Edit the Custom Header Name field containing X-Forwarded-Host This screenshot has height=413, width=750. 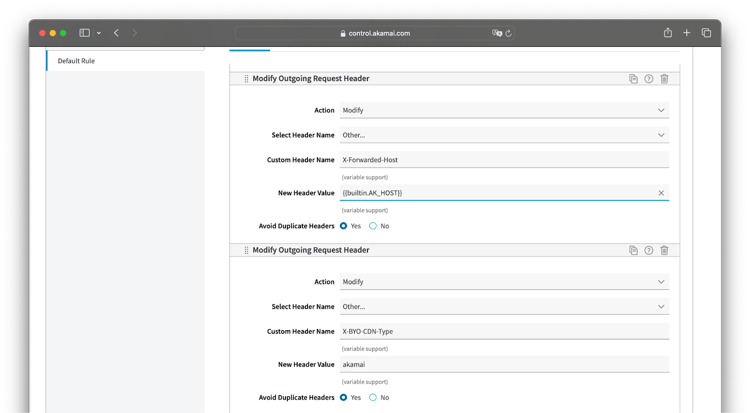coord(504,160)
